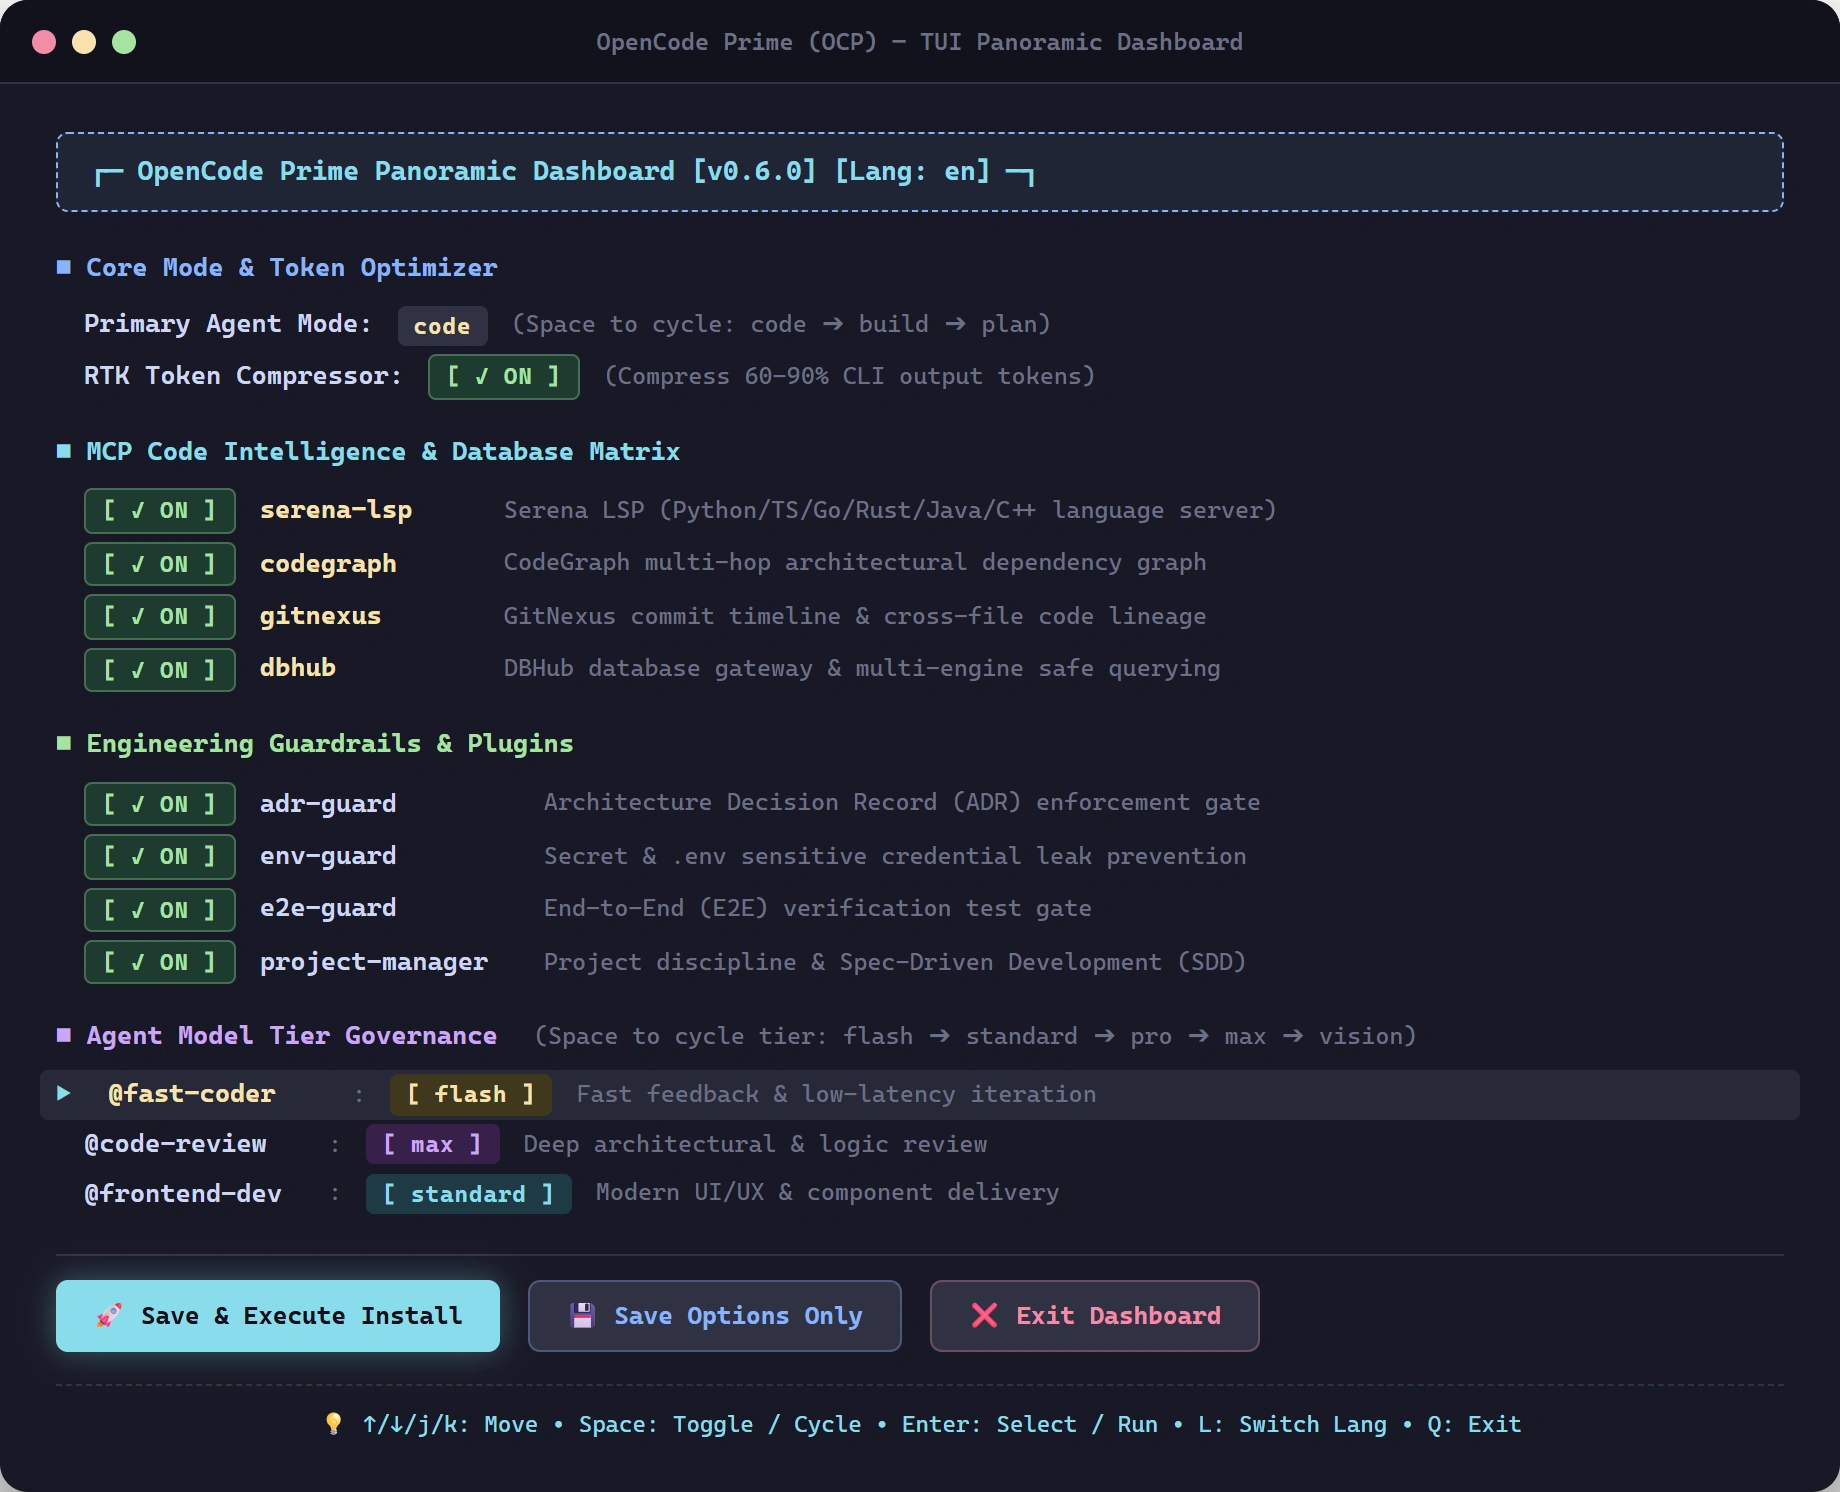Click the dashboard banner title with v0.6.0
Viewport: 1840px width, 1492px height.
pyautogui.click(x=563, y=172)
